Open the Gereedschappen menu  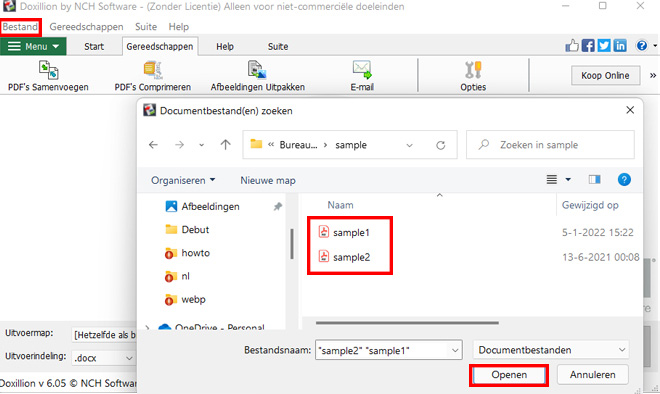click(86, 27)
